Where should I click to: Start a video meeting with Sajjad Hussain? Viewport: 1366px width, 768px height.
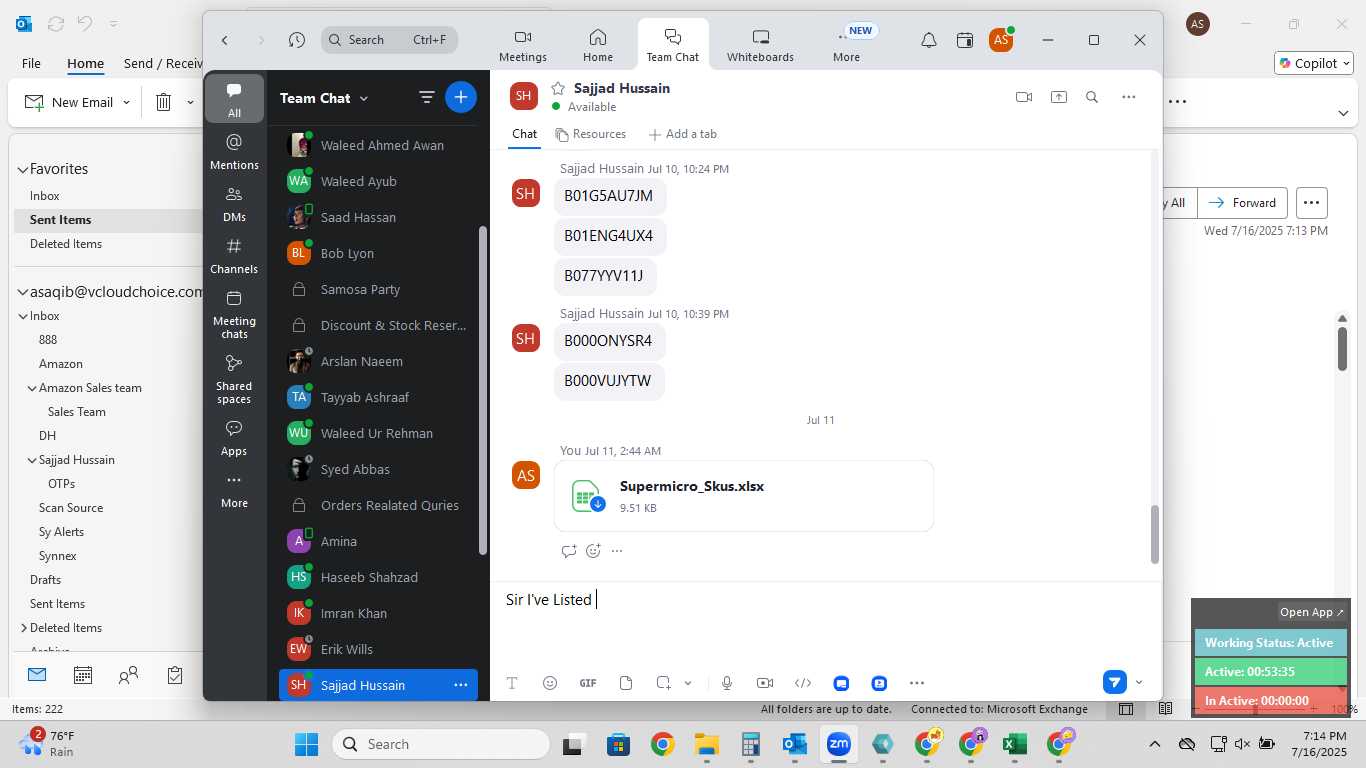1023,97
